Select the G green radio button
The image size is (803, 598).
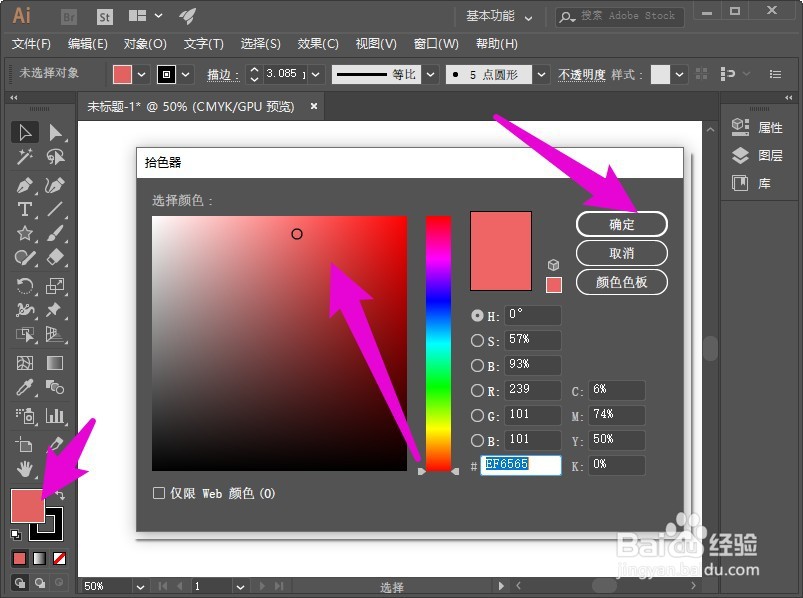477,415
